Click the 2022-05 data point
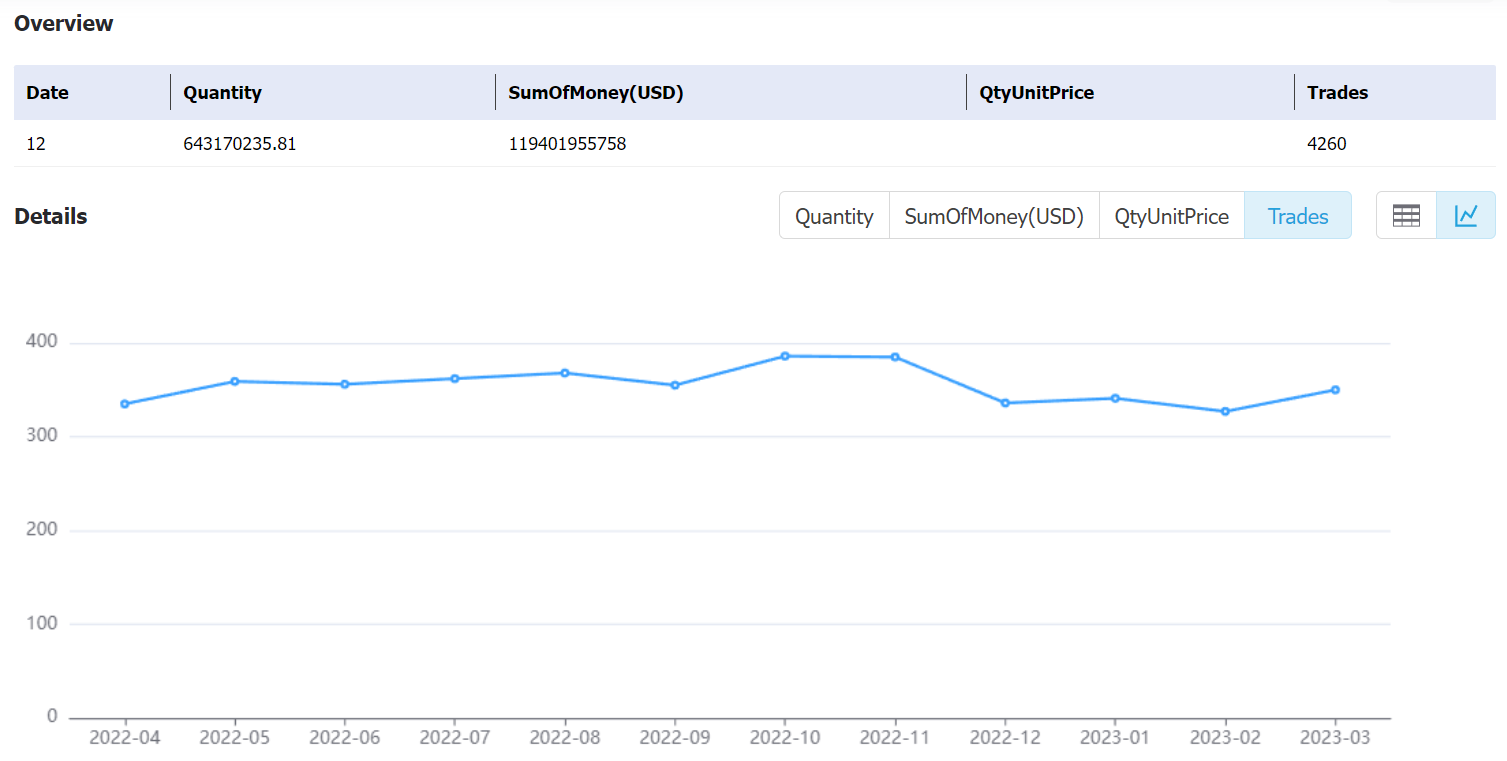Screen dimensions: 1507x761 (235, 381)
